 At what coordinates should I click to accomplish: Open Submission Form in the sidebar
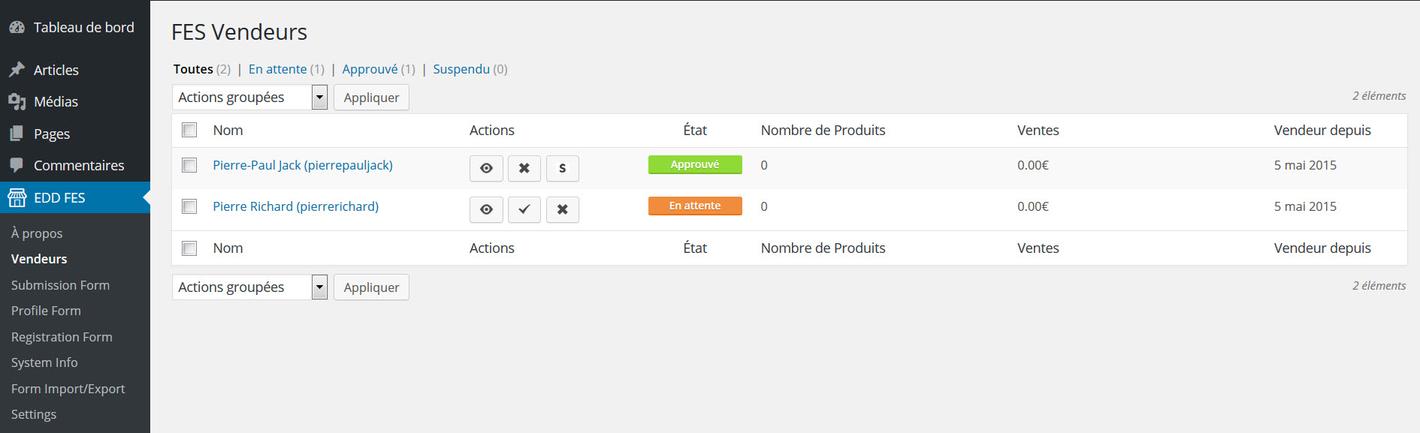pos(60,285)
